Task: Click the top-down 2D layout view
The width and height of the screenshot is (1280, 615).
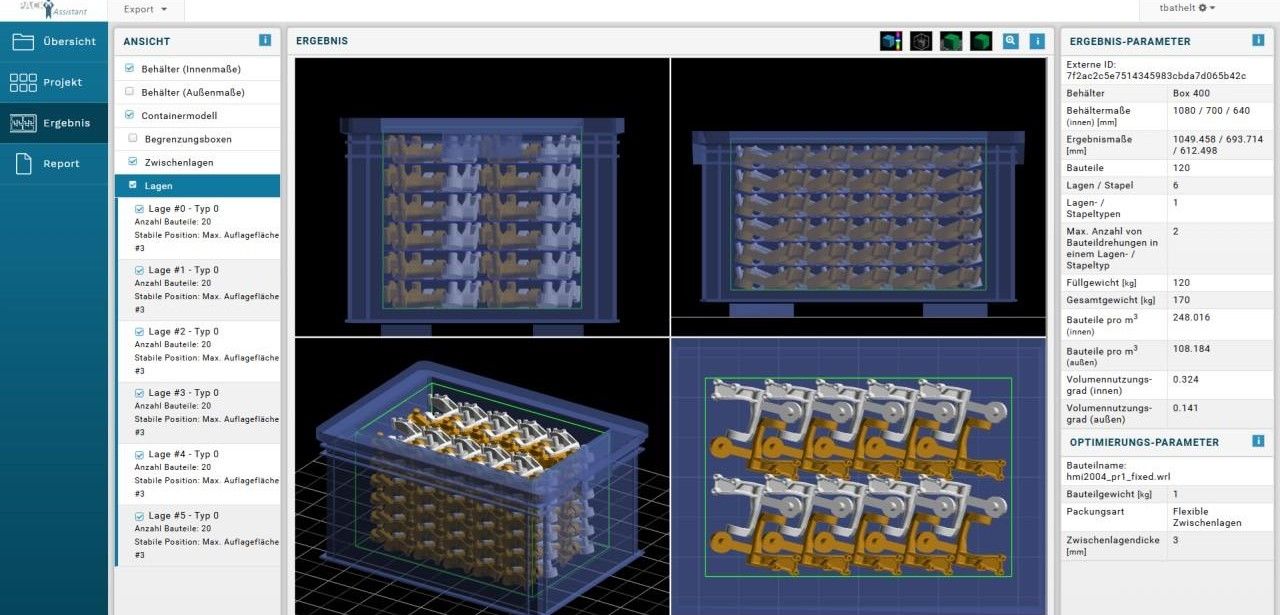Action: [858, 476]
